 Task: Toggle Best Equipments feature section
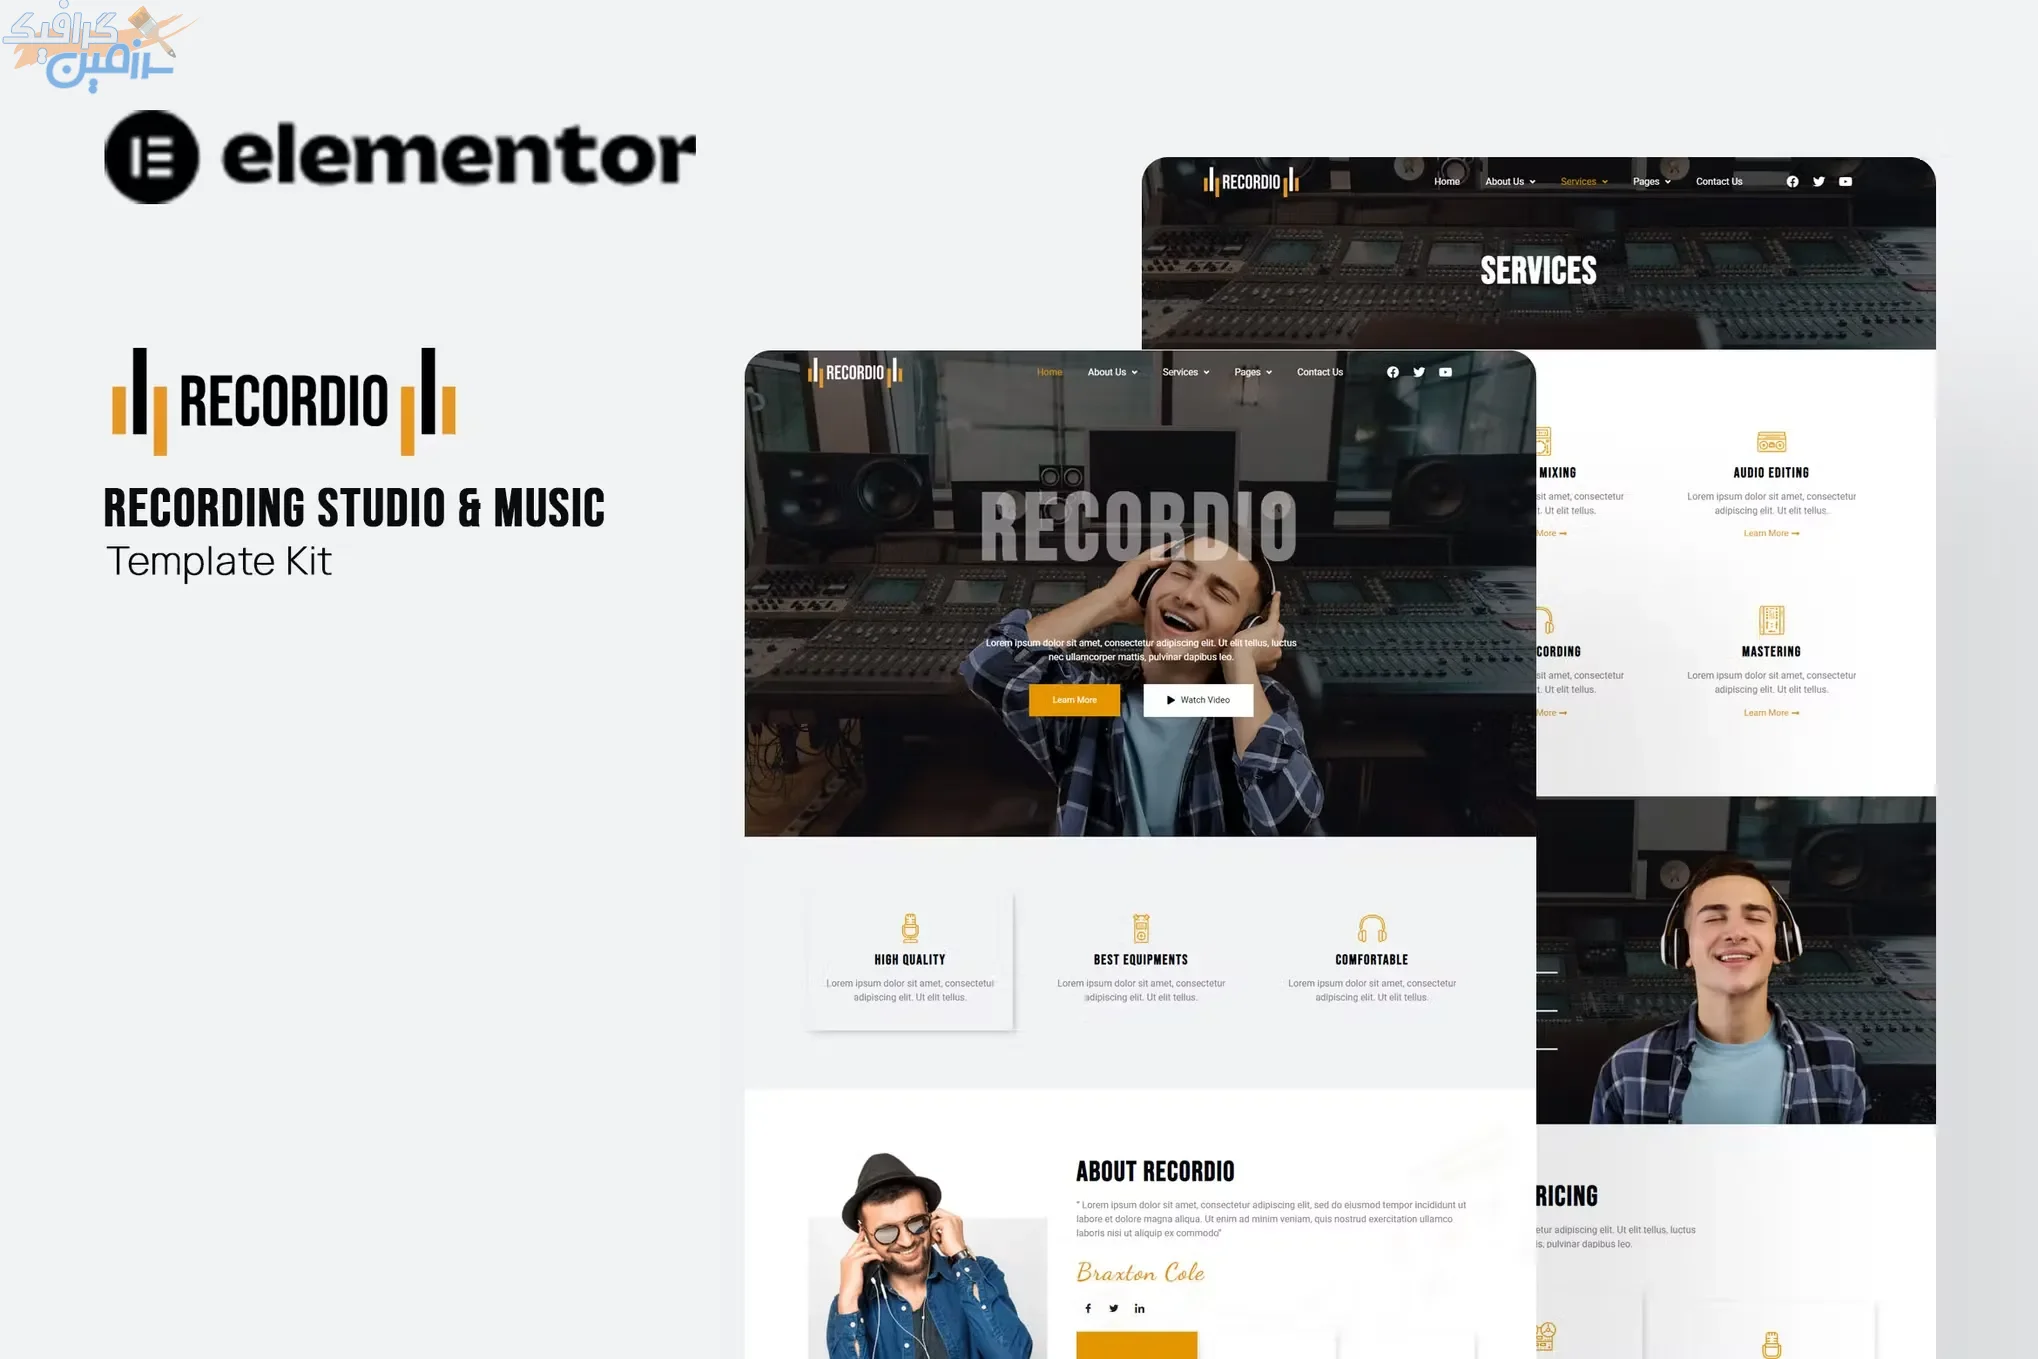coord(1139,957)
